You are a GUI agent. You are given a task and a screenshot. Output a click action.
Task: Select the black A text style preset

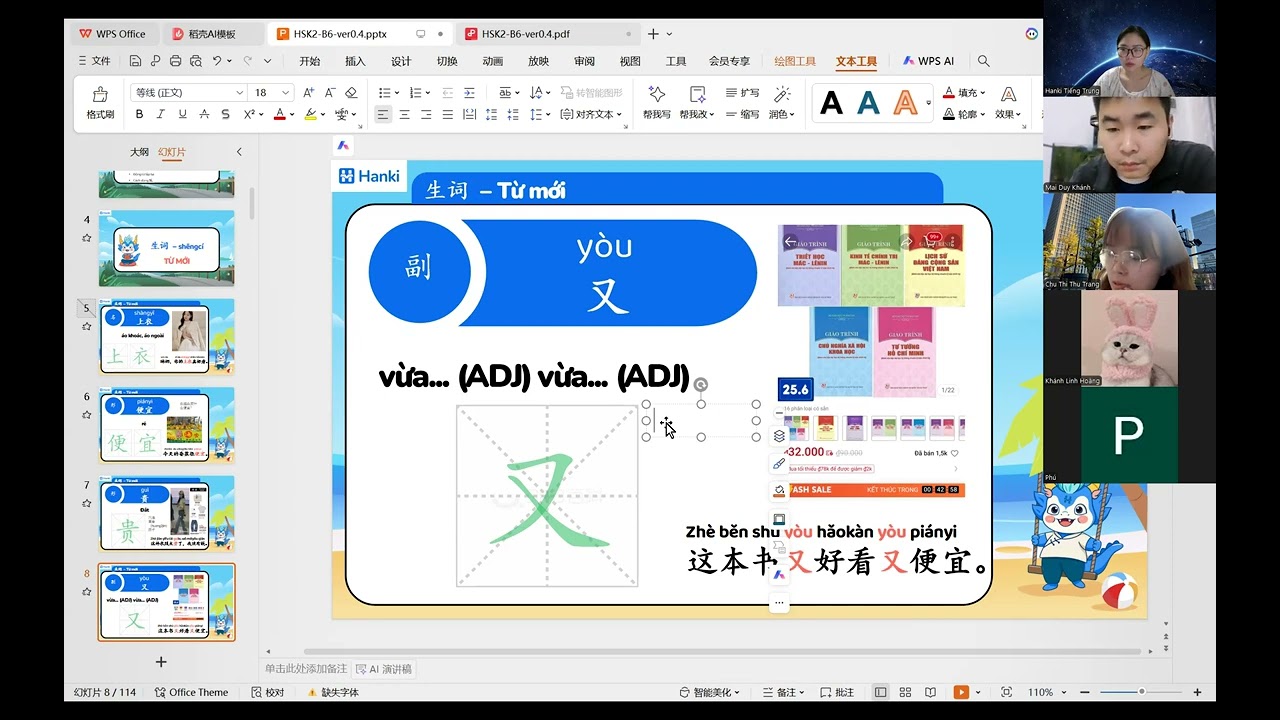point(832,103)
